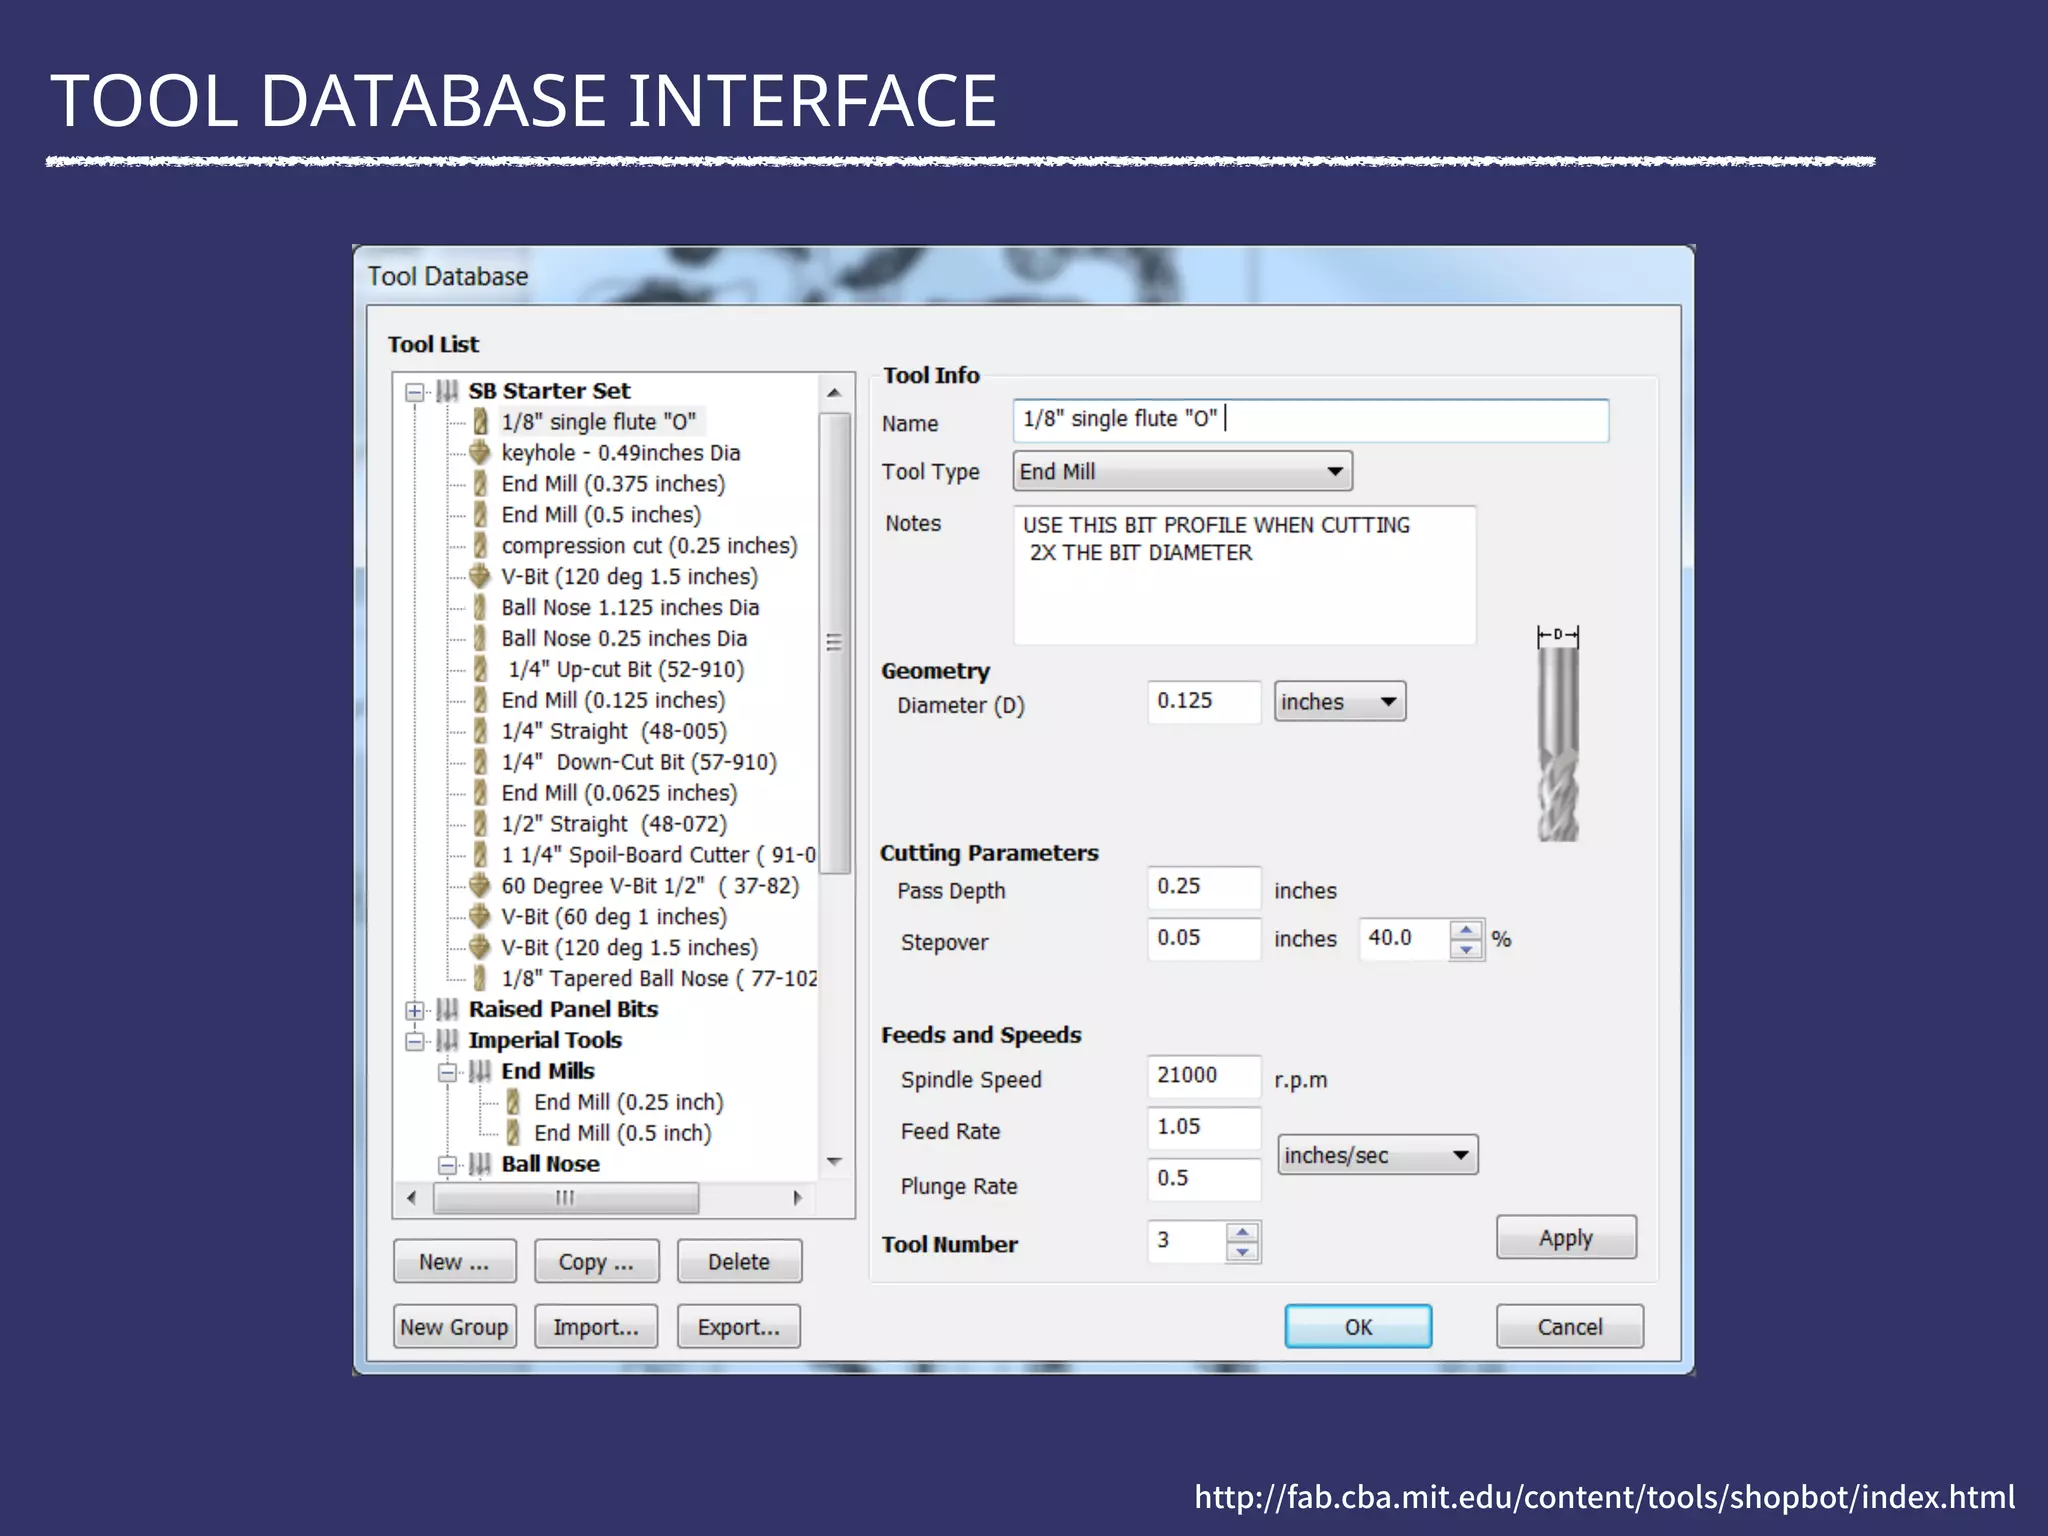
Task: Click the tool Name field
Action: click(1311, 420)
